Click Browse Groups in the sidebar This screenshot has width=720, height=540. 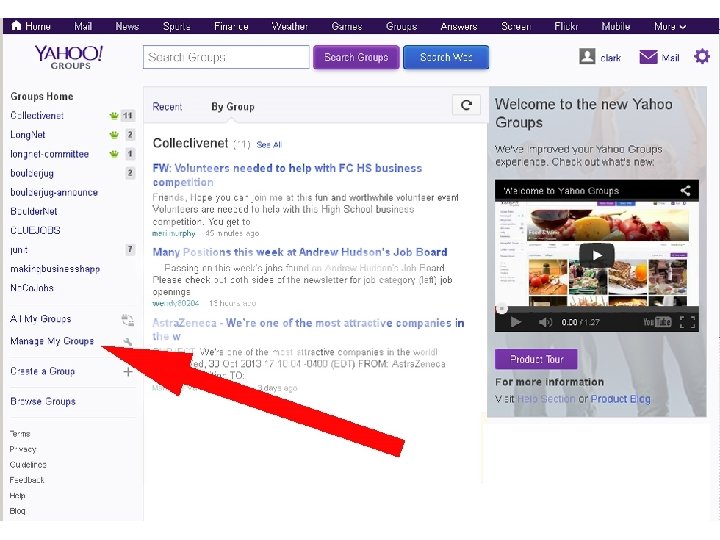pos(43,401)
